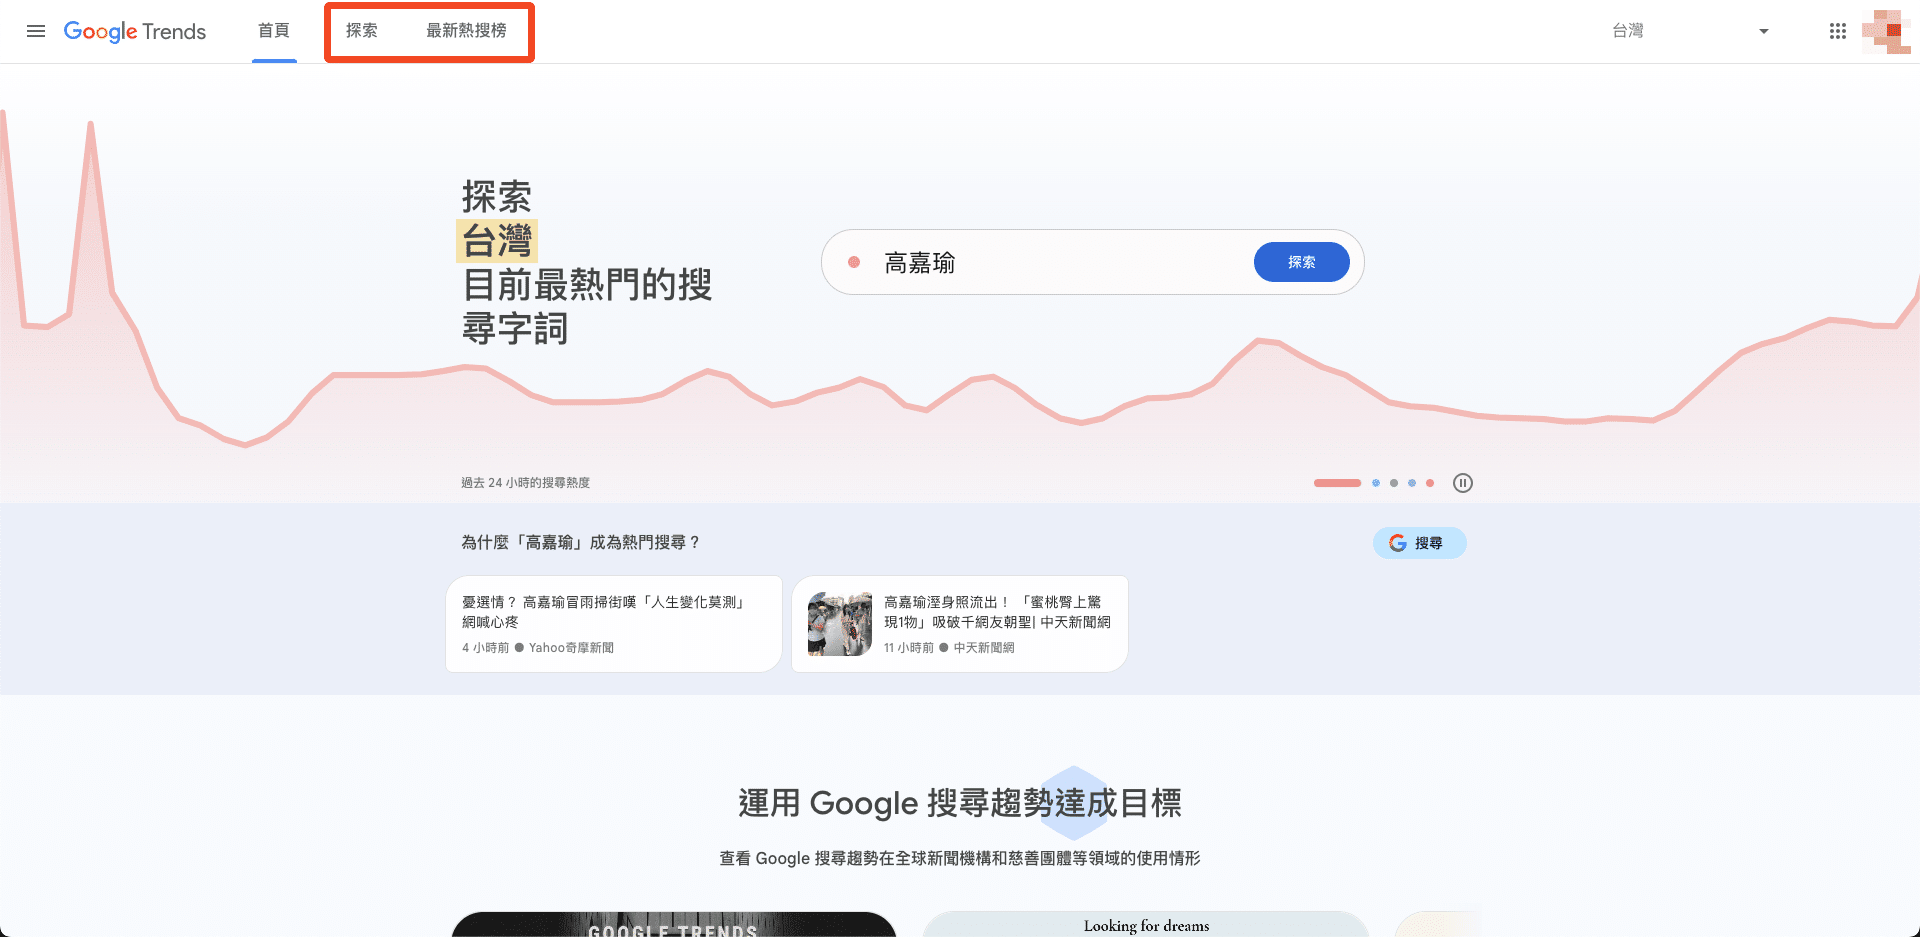Click the red dot beside 高嘉瑜
Viewport: 1920px width, 937px height.
click(854, 262)
